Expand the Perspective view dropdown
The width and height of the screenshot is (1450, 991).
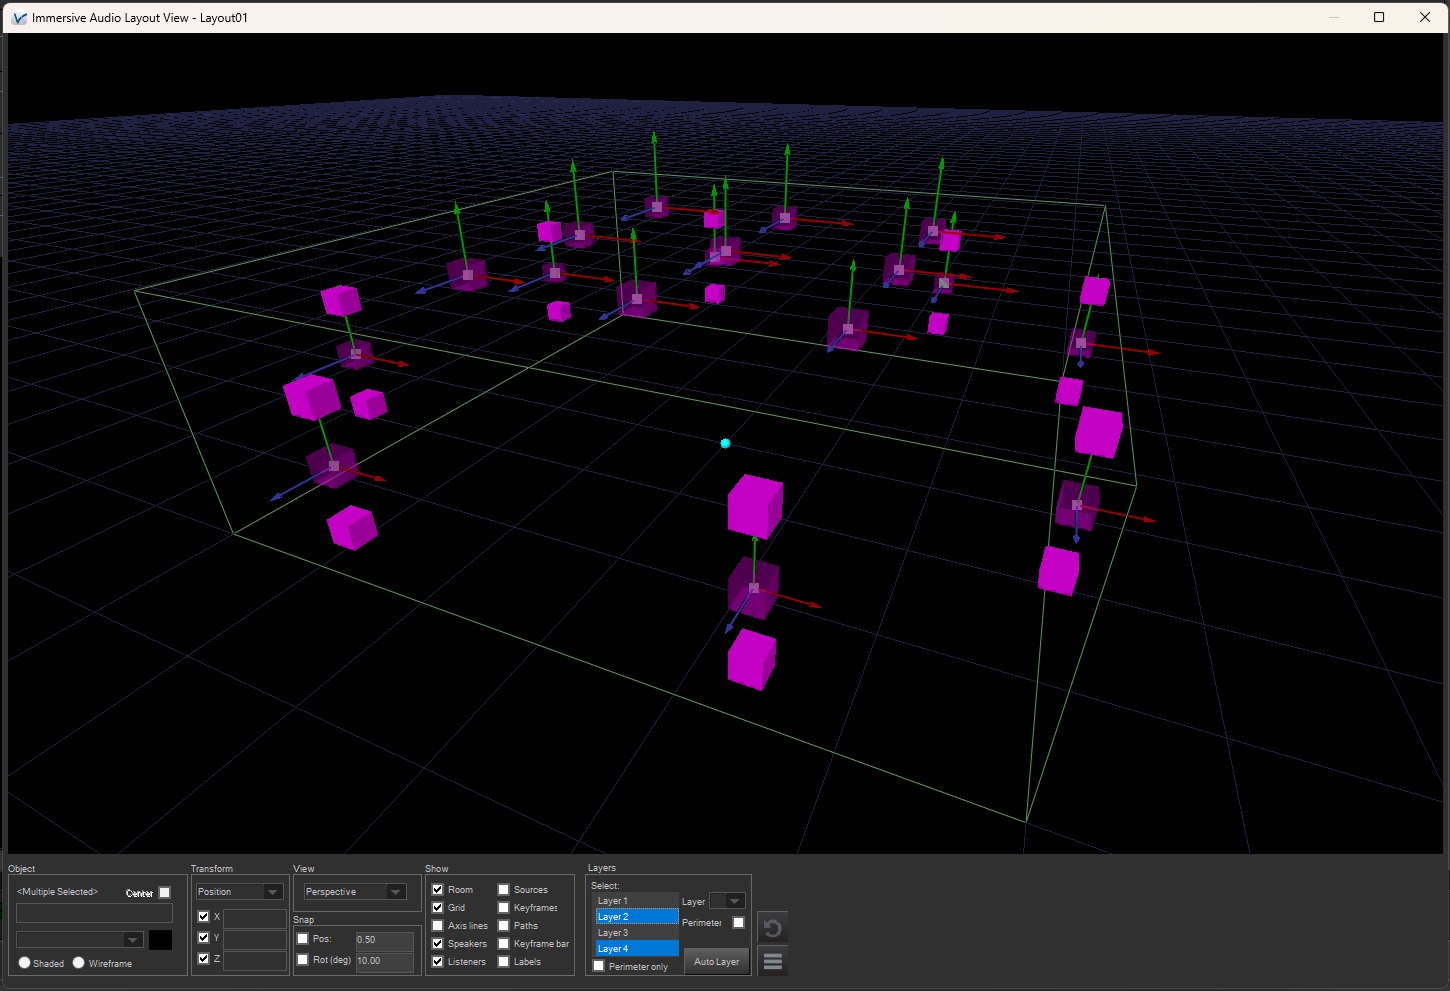point(354,892)
